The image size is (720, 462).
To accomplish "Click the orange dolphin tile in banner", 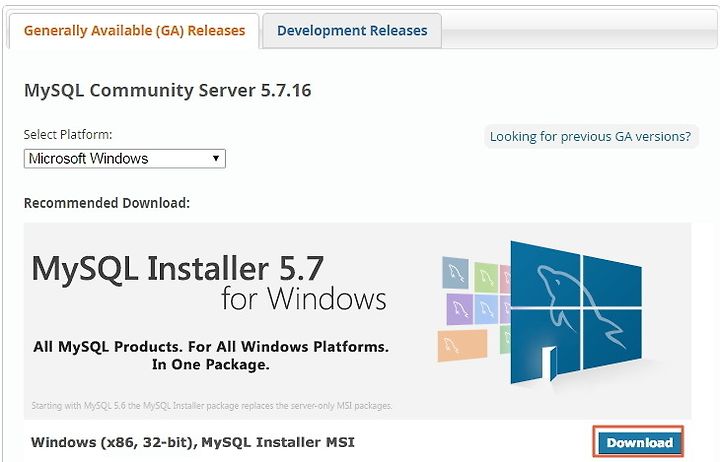I will 462,345.
